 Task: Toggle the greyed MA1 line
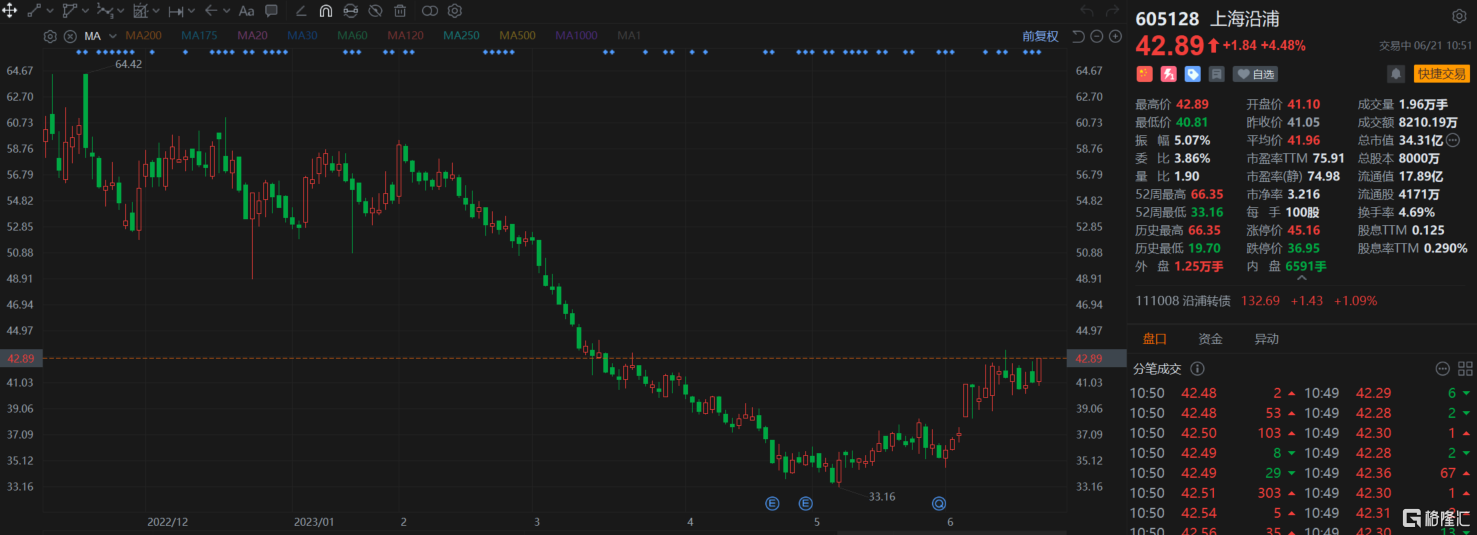click(629, 36)
